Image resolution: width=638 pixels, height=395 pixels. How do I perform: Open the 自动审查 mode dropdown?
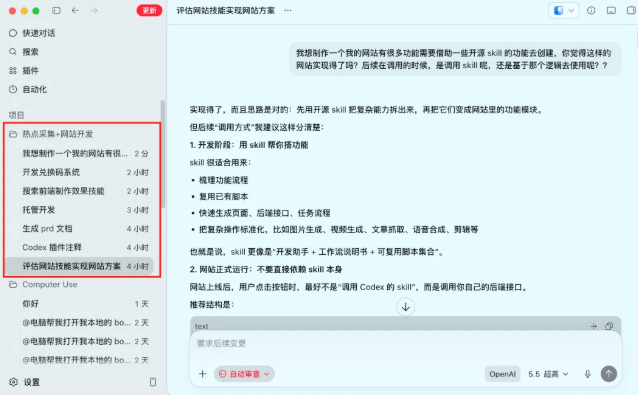(244, 374)
